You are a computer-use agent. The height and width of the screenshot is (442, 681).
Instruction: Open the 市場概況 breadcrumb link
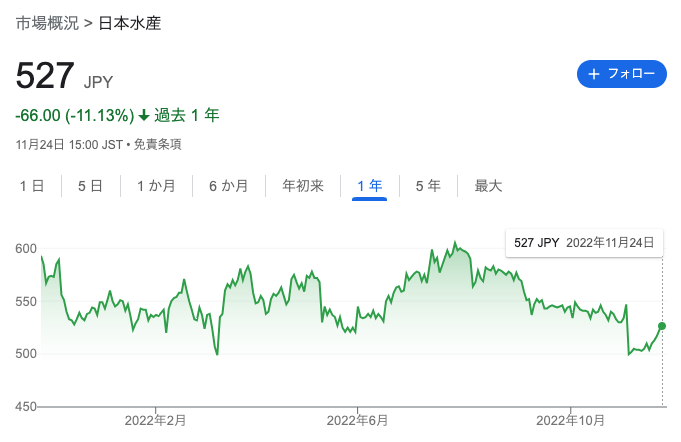(x=47, y=23)
